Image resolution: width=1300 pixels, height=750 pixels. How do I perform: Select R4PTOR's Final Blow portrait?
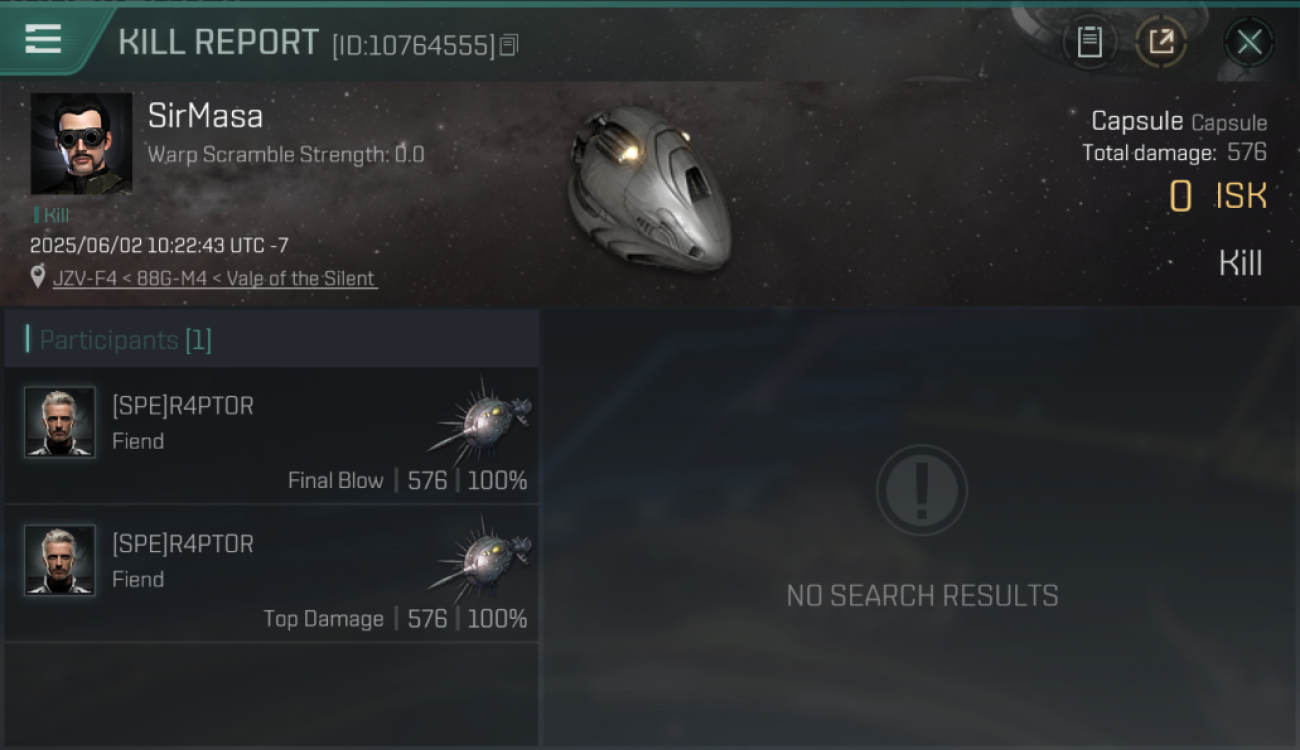[60, 422]
